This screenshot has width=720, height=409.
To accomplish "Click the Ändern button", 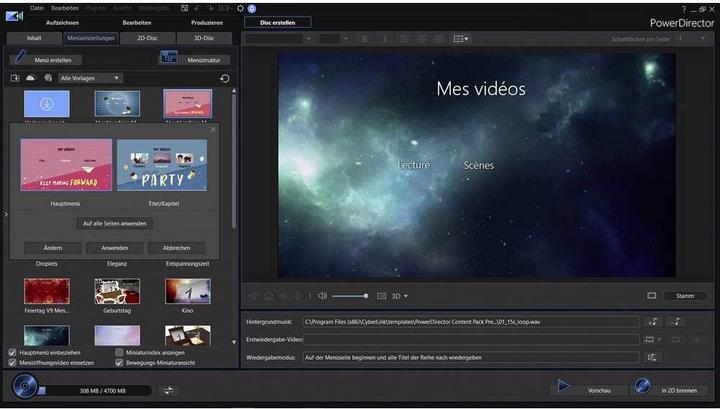I will pyautogui.click(x=53, y=248).
